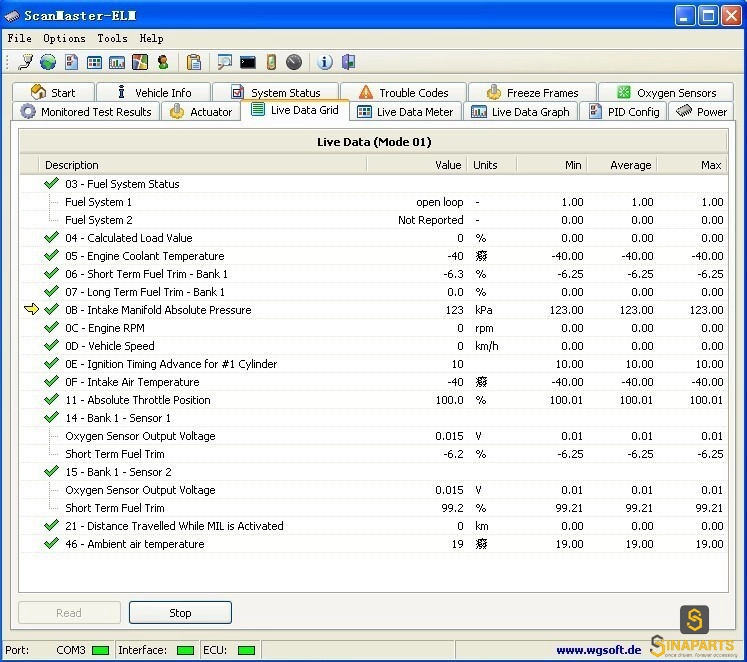This screenshot has height=662, width=747.
Task: Click the green check next to Engine RPM
Action: coord(51,328)
